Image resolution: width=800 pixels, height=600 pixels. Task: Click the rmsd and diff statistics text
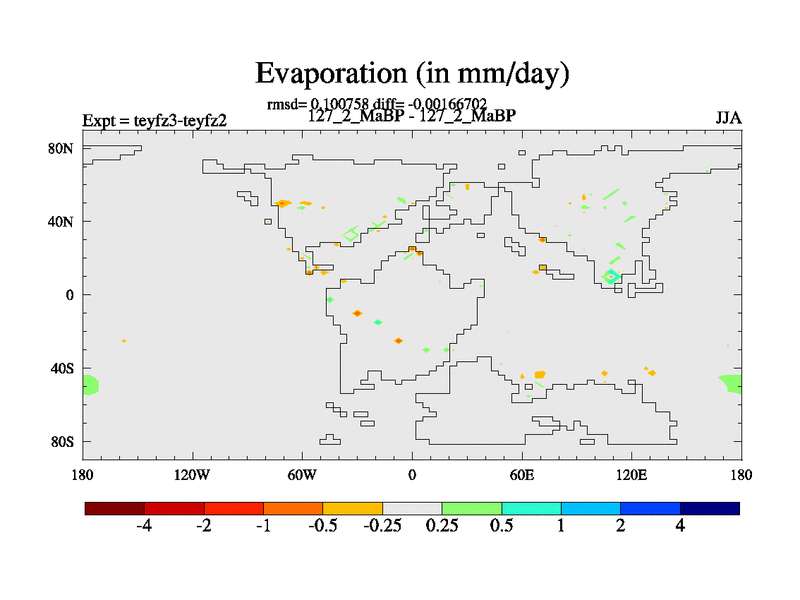click(x=377, y=103)
